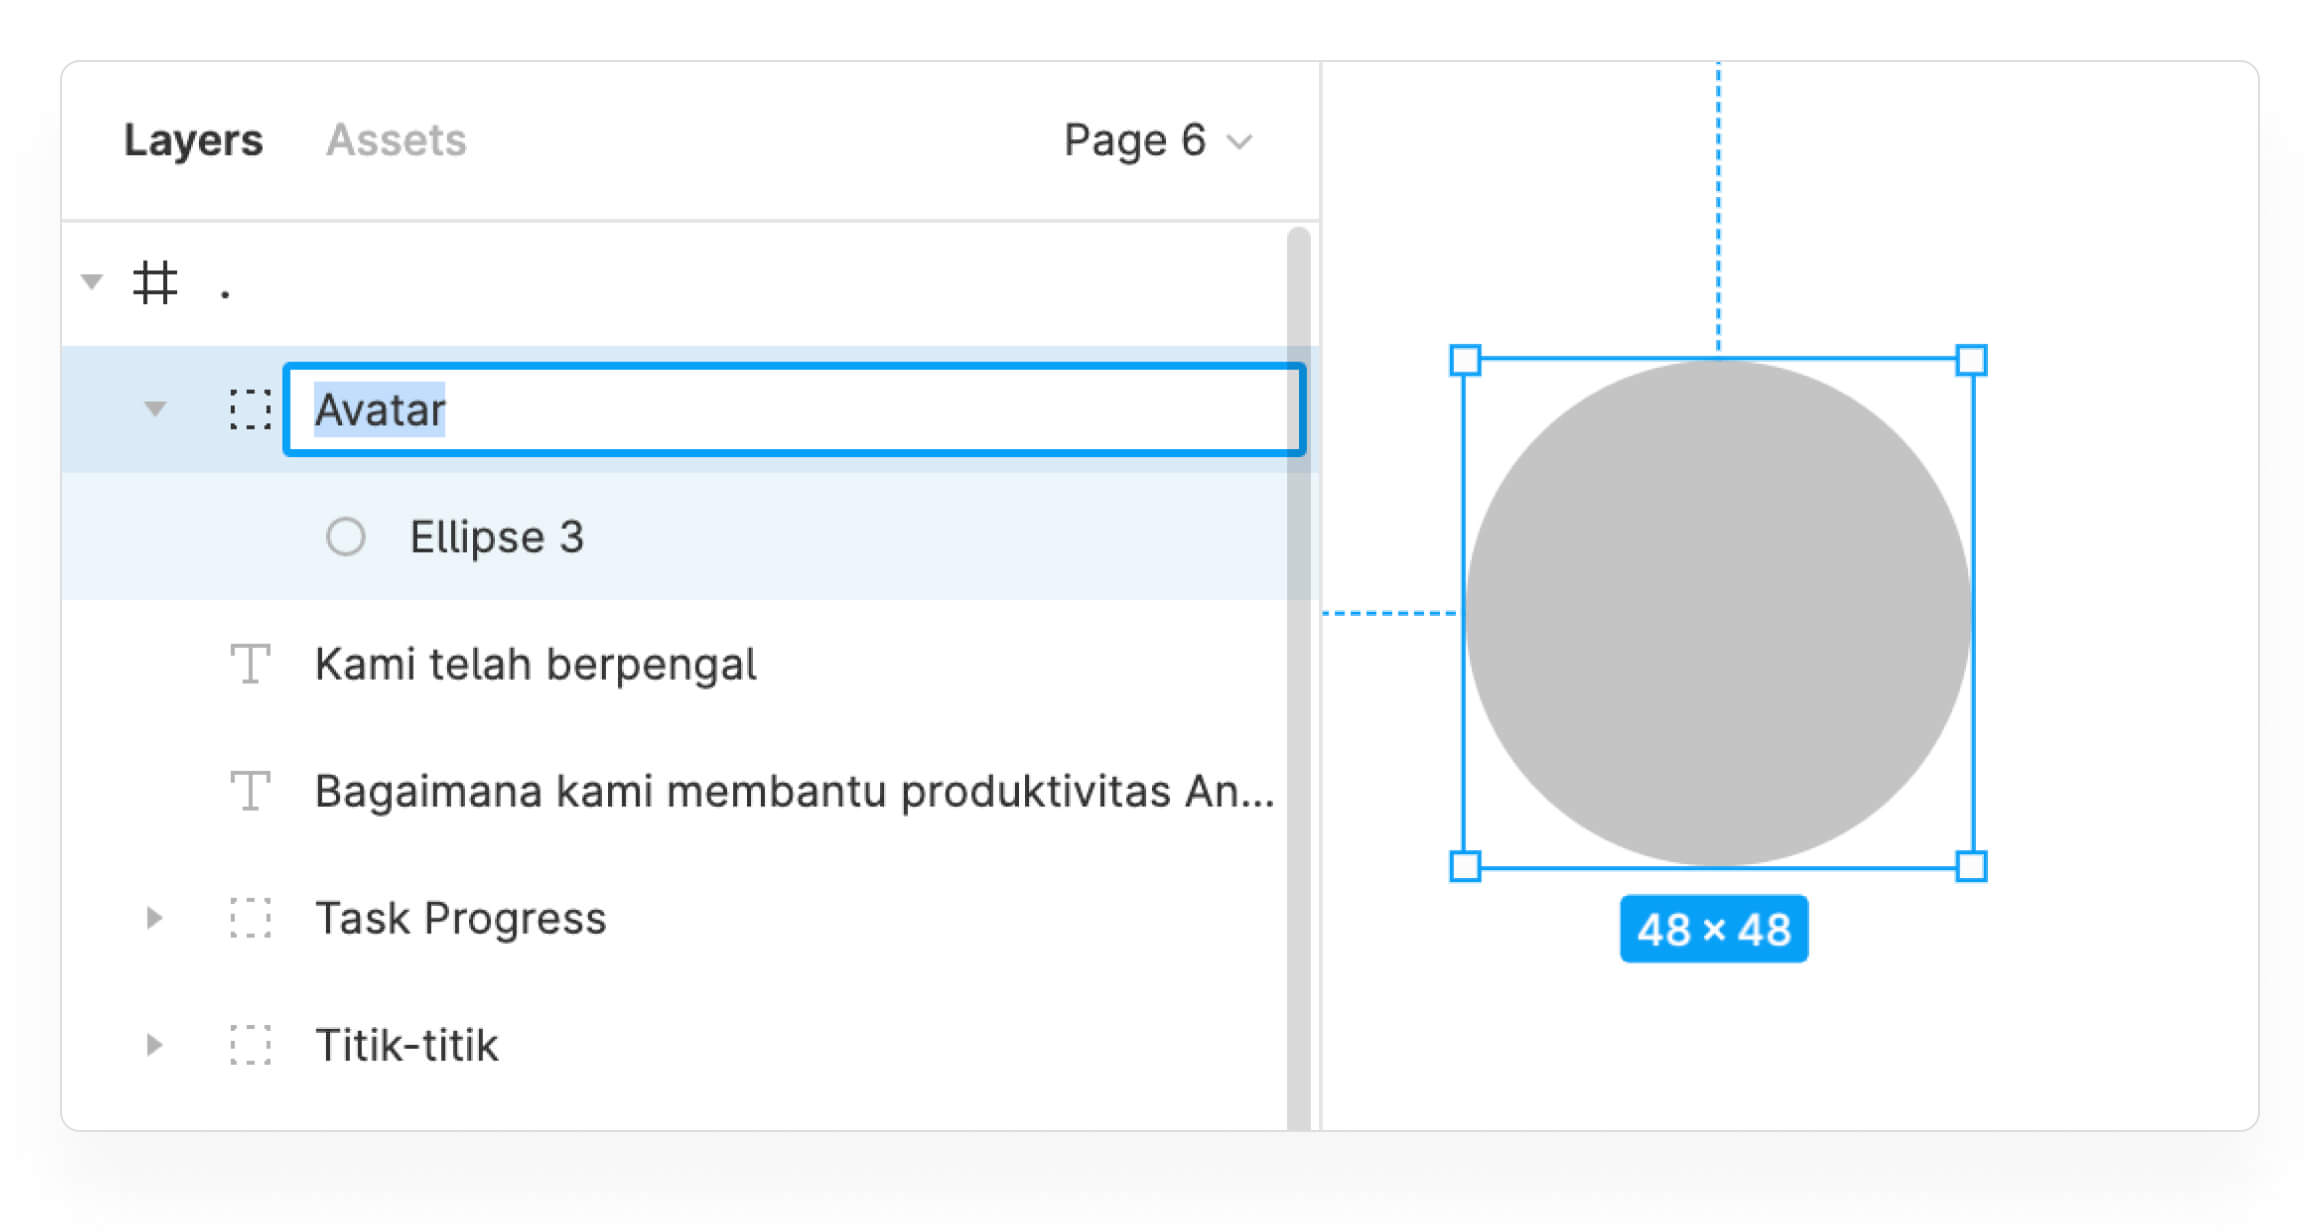Click the group icon beside Avatar

click(249, 410)
